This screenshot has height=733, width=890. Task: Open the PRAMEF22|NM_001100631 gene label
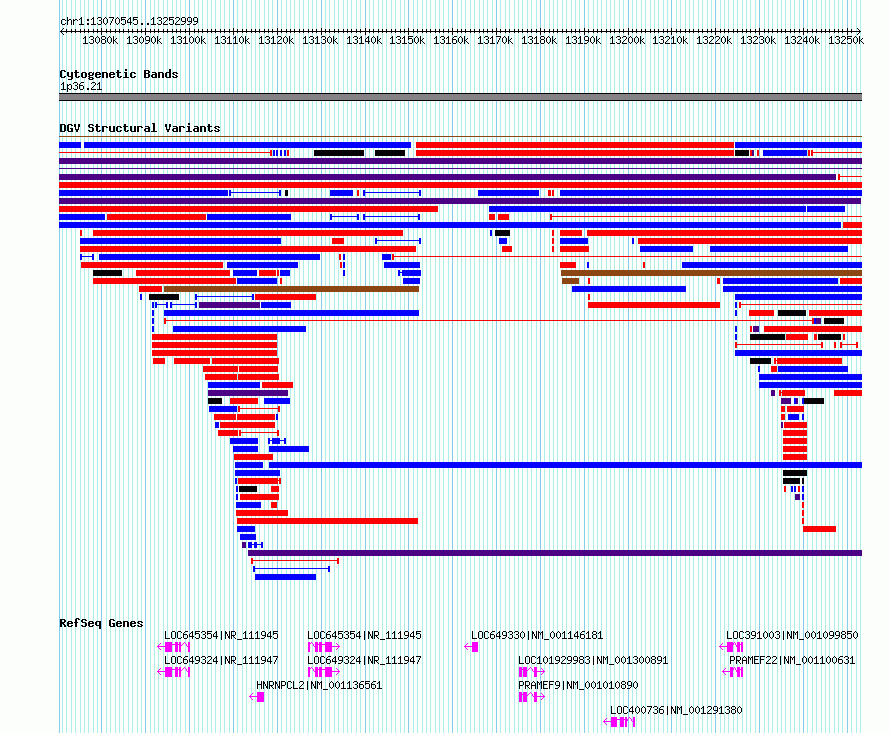[792, 660]
